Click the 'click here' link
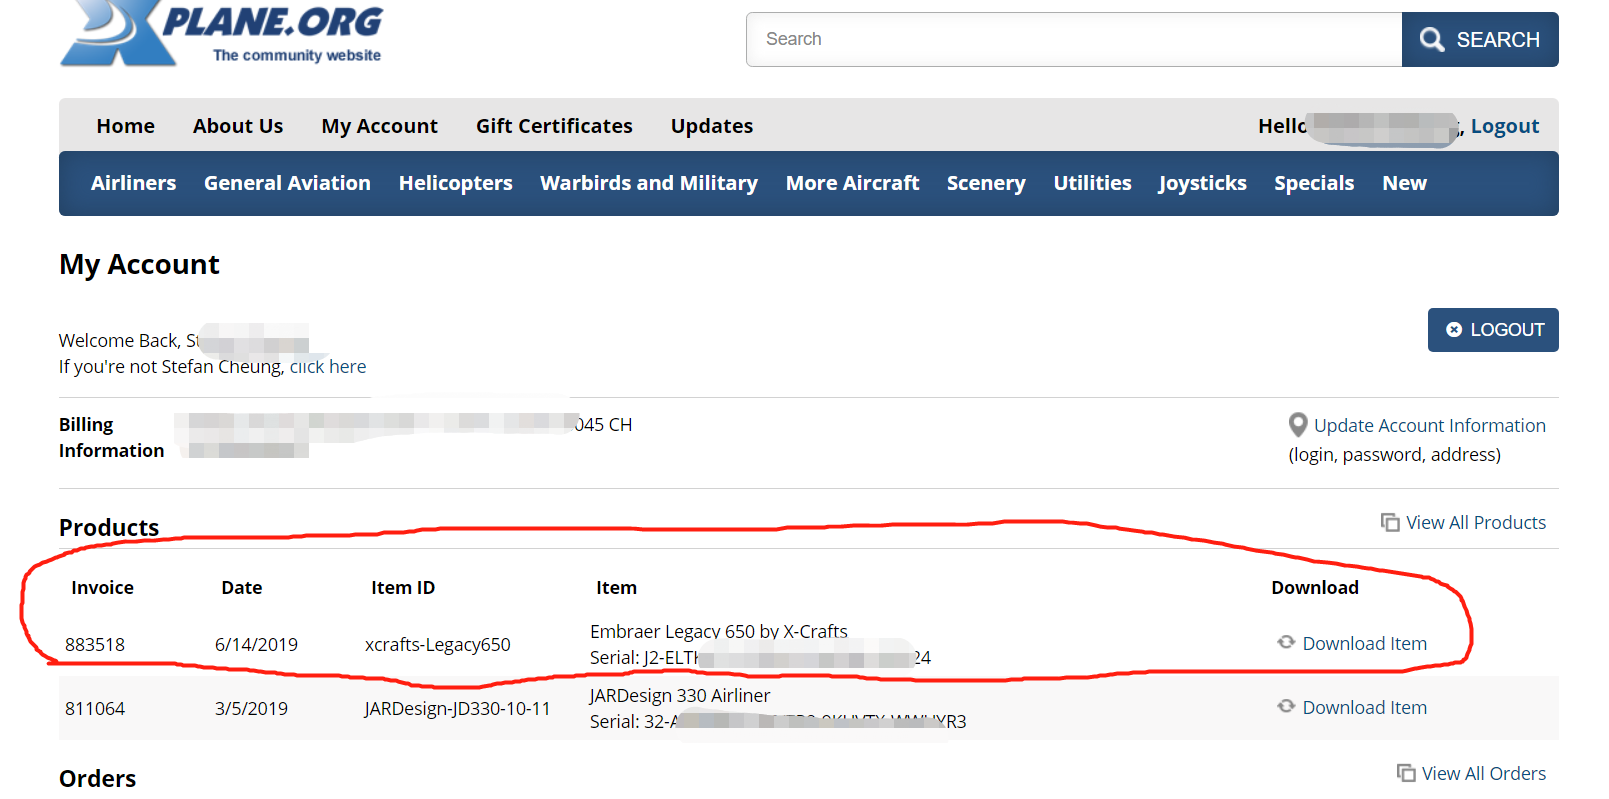This screenshot has width=1609, height=799. point(328,366)
